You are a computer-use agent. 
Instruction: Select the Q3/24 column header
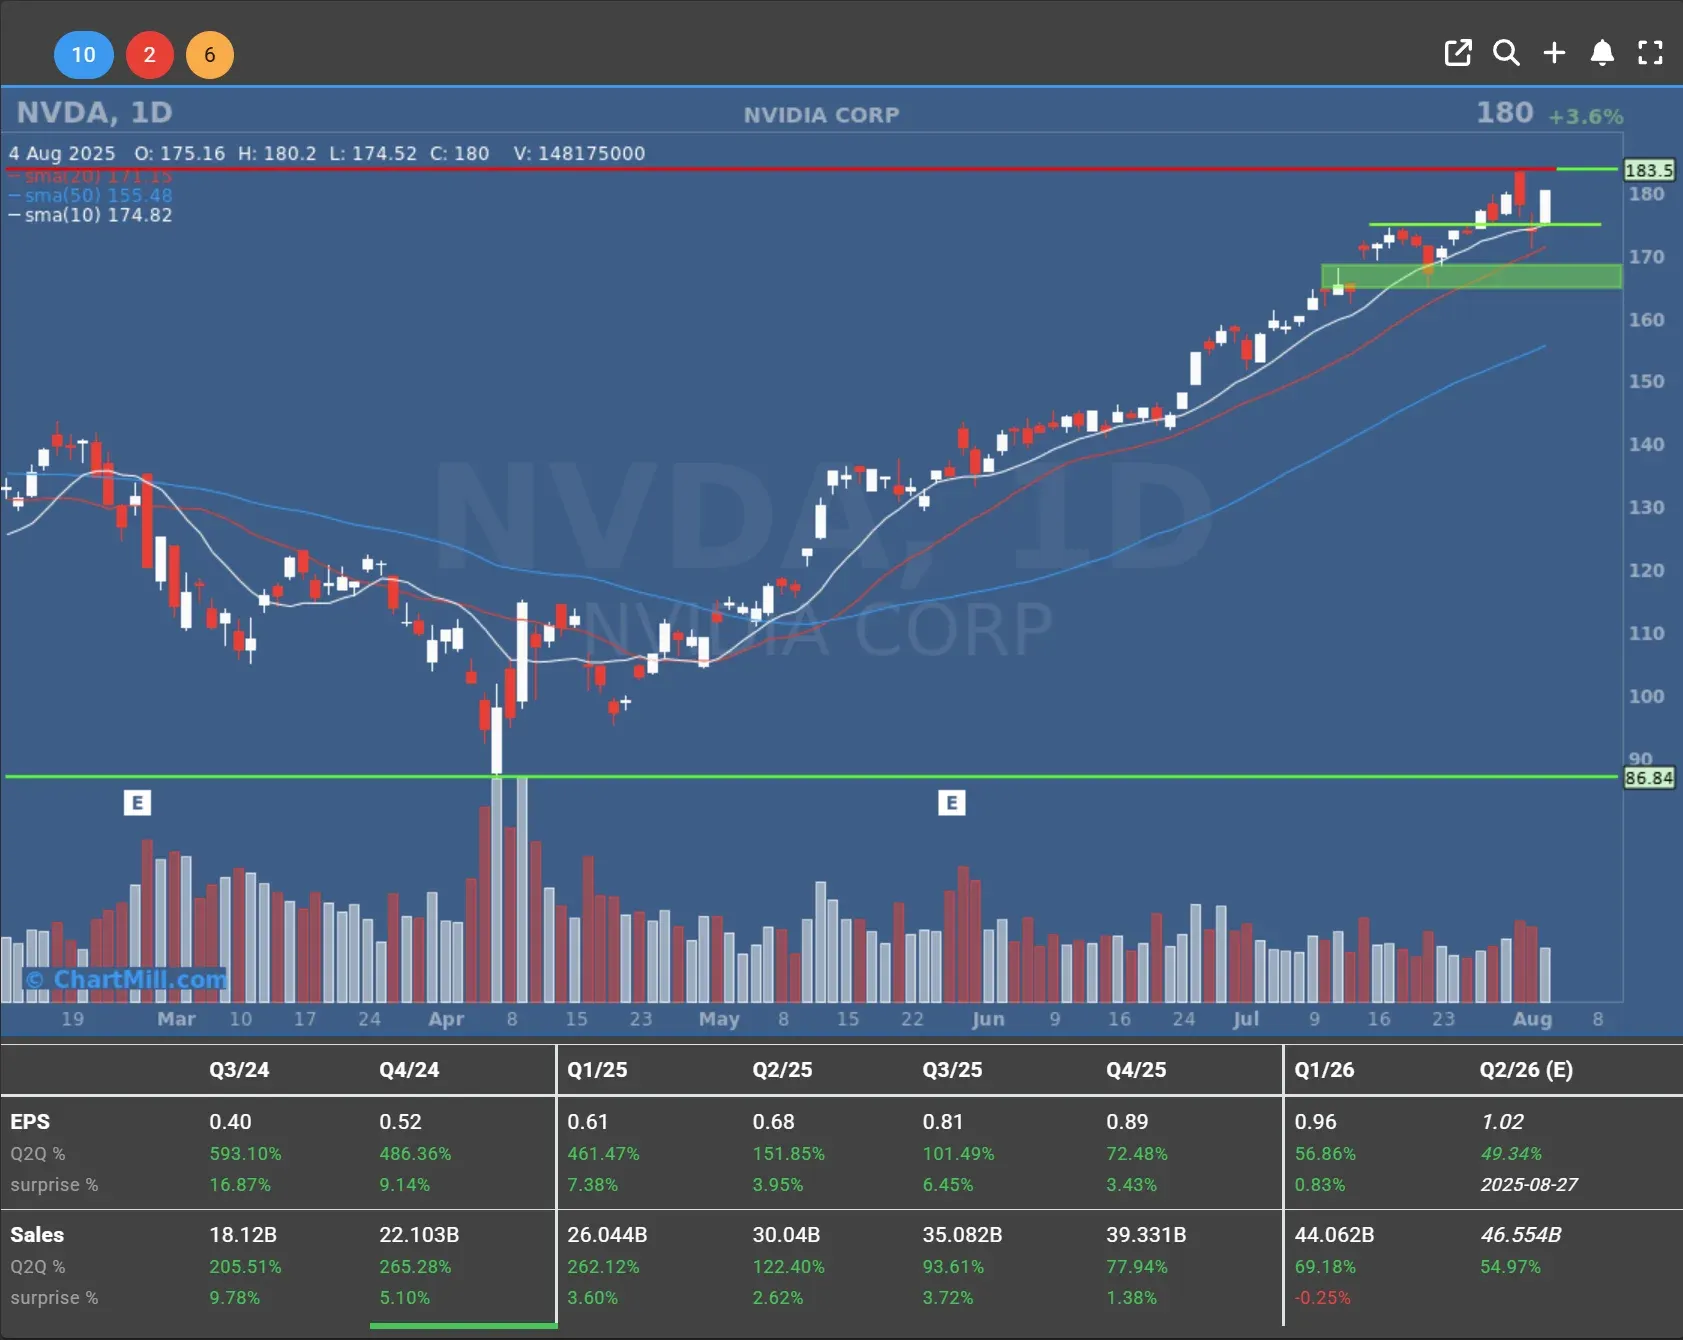pos(239,1069)
